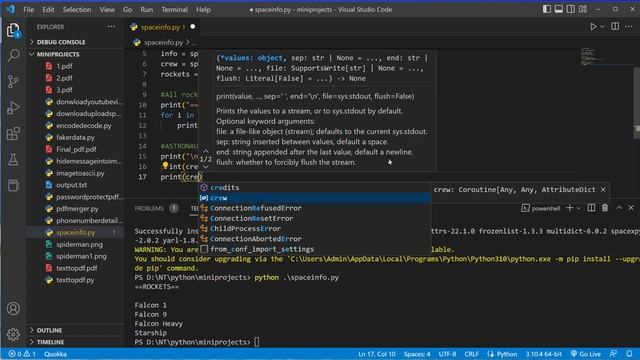Click the powershell terminal label
Screen dimensions: 640x360
tap(541, 208)
